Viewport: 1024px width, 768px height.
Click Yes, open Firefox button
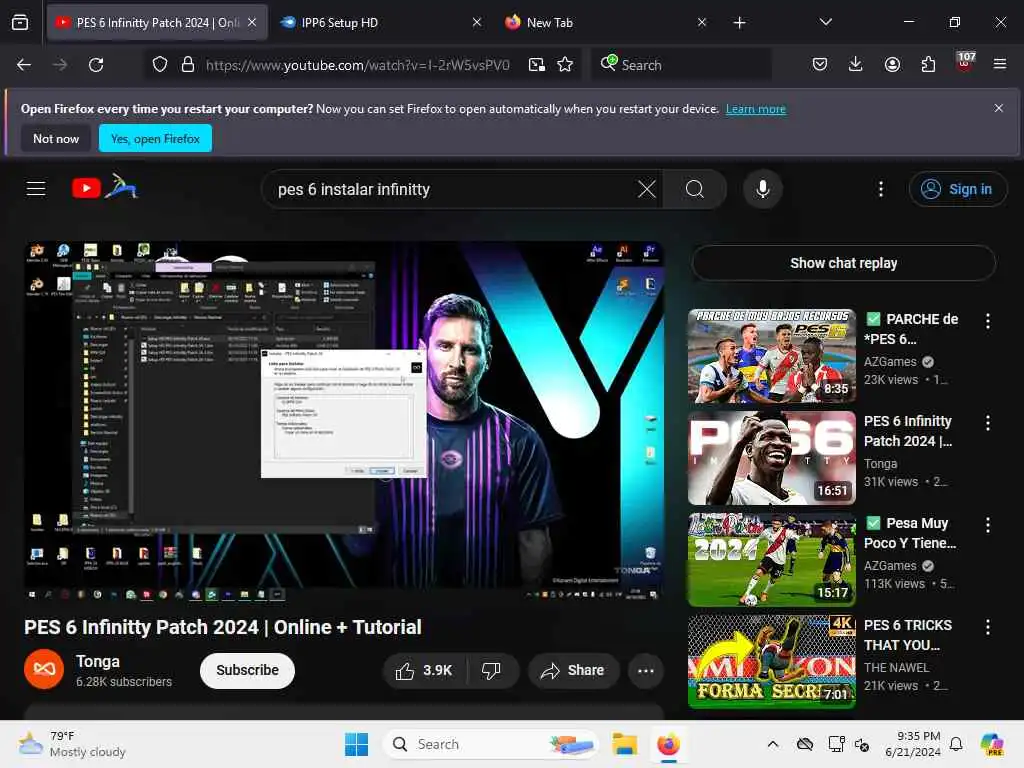[155, 138]
